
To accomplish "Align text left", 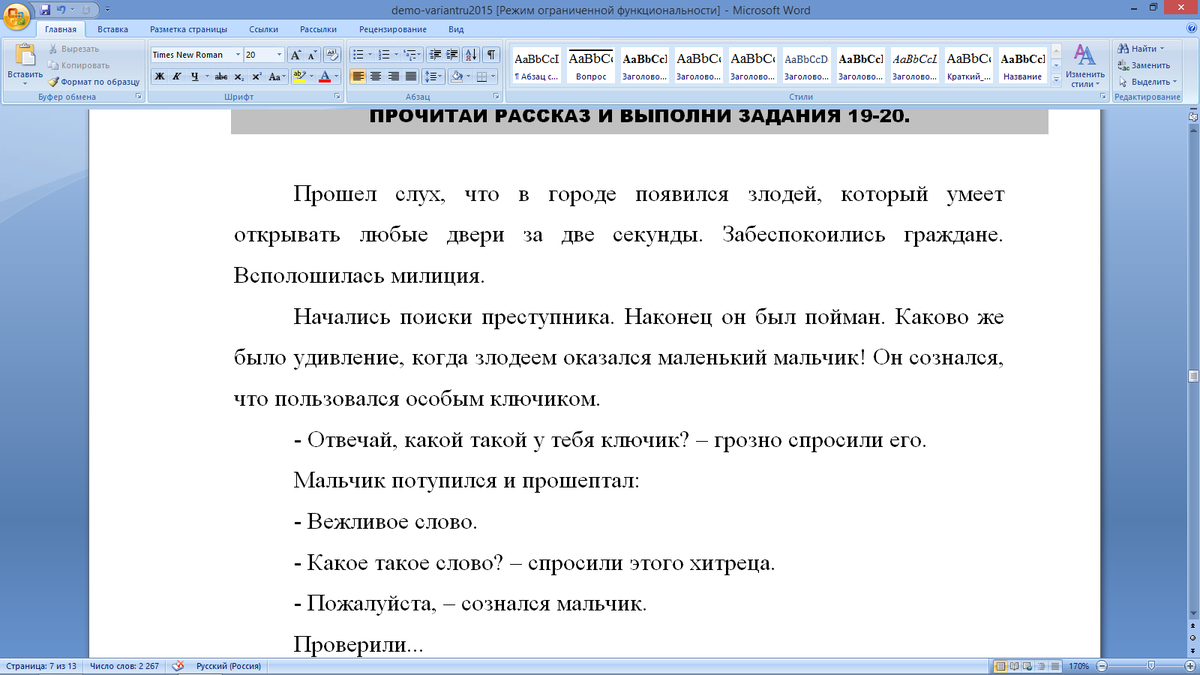I will (x=359, y=76).
